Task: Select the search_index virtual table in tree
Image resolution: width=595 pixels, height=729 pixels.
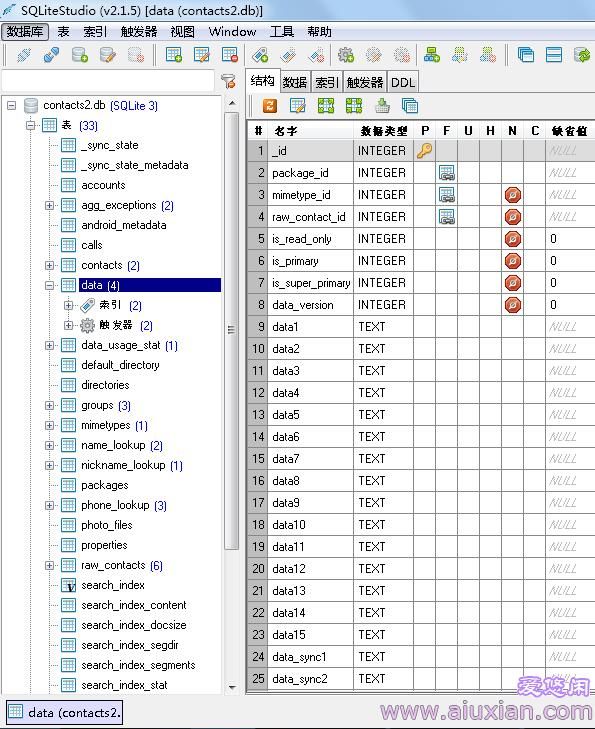Action: click(112, 585)
